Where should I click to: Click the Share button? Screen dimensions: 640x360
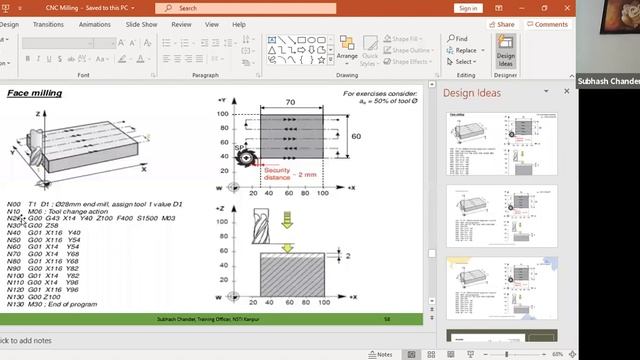click(x=502, y=24)
